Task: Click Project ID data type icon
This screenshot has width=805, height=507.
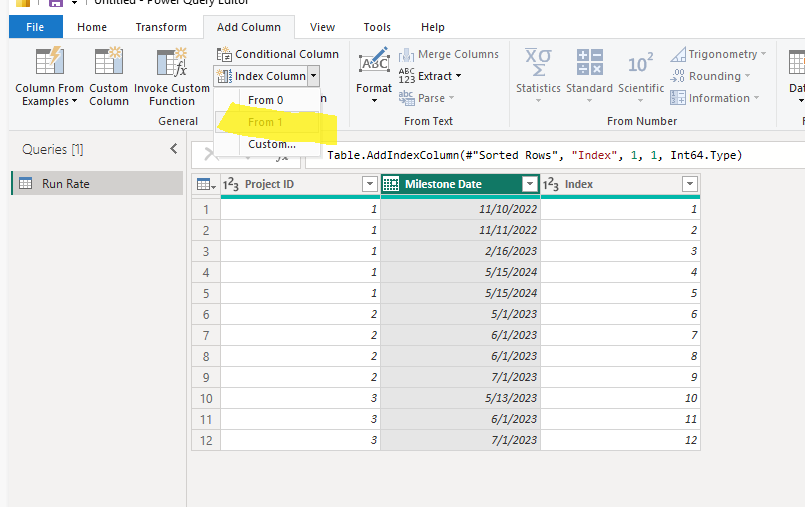Action: [231, 184]
